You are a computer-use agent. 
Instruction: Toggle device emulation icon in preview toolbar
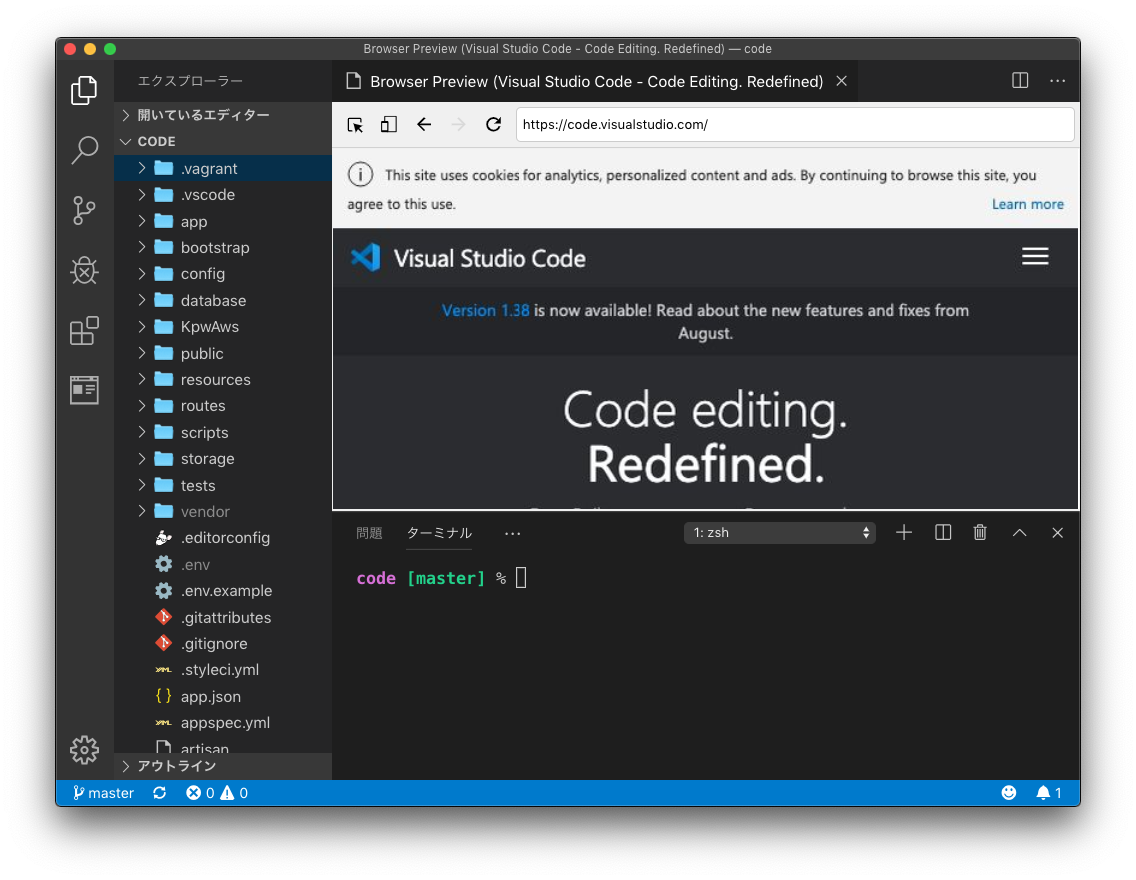click(389, 125)
